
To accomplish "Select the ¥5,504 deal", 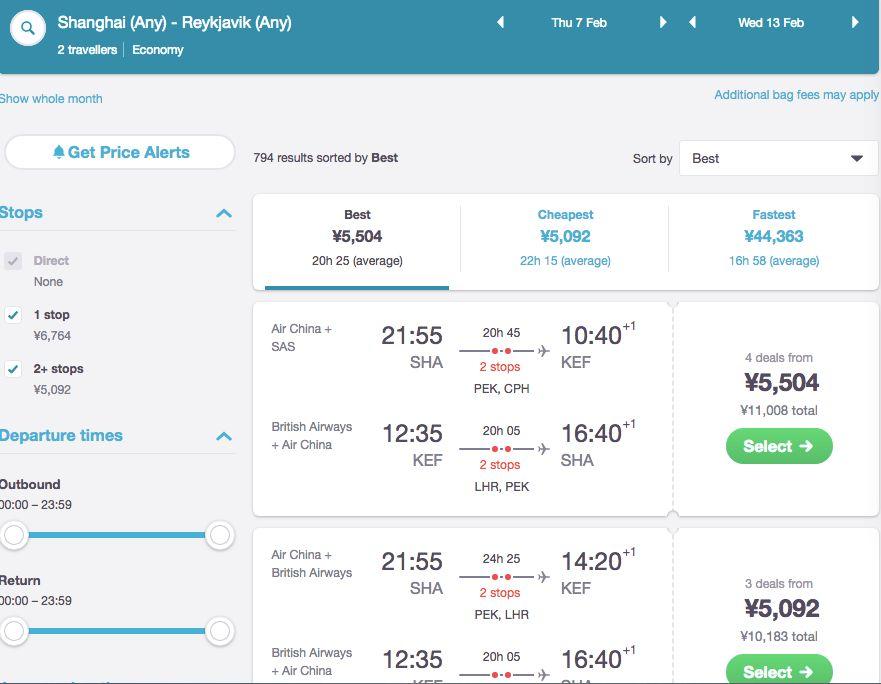I will pos(779,446).
